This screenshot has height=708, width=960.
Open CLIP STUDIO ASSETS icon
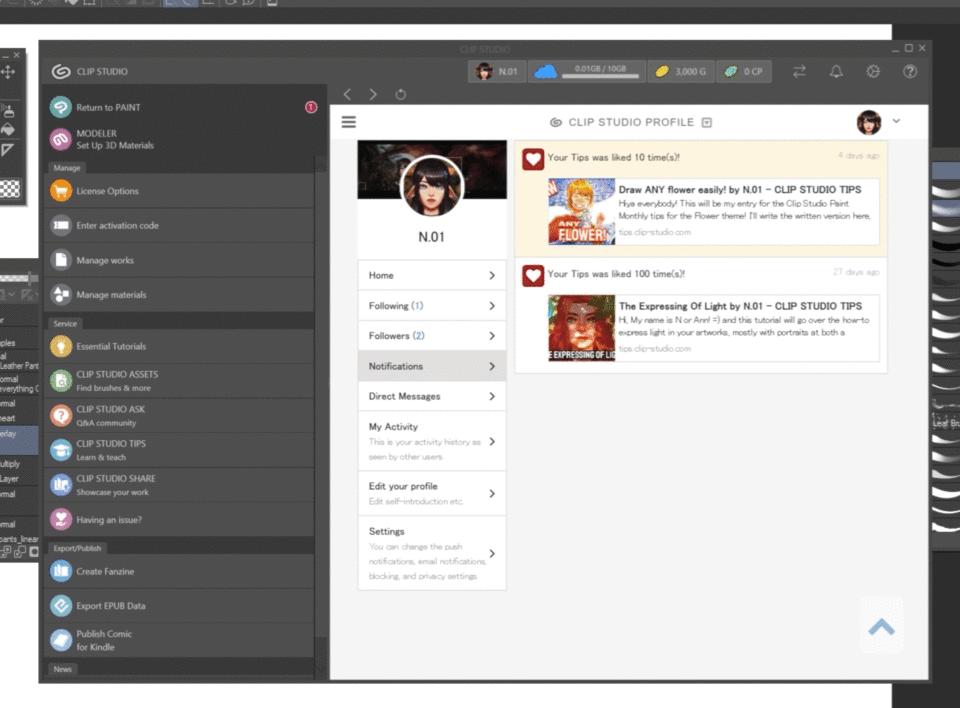point(61,381)
